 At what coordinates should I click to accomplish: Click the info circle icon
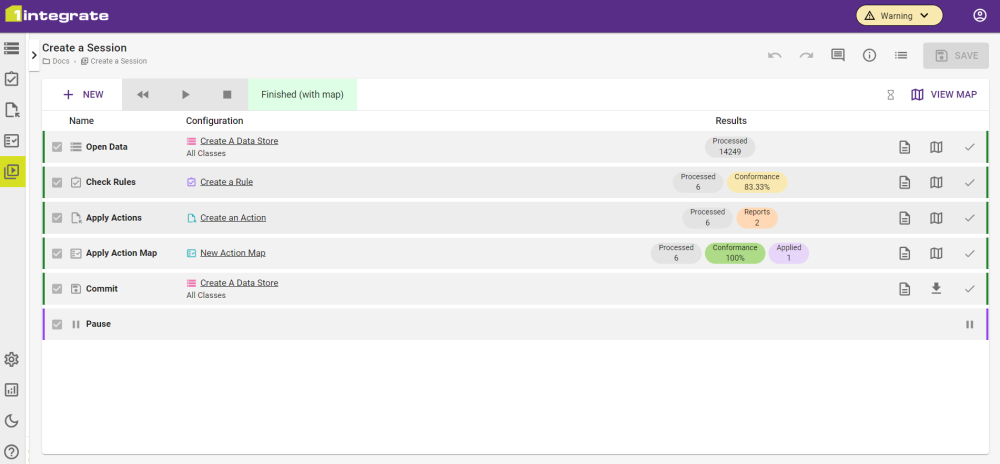click(x=869, y=55)
